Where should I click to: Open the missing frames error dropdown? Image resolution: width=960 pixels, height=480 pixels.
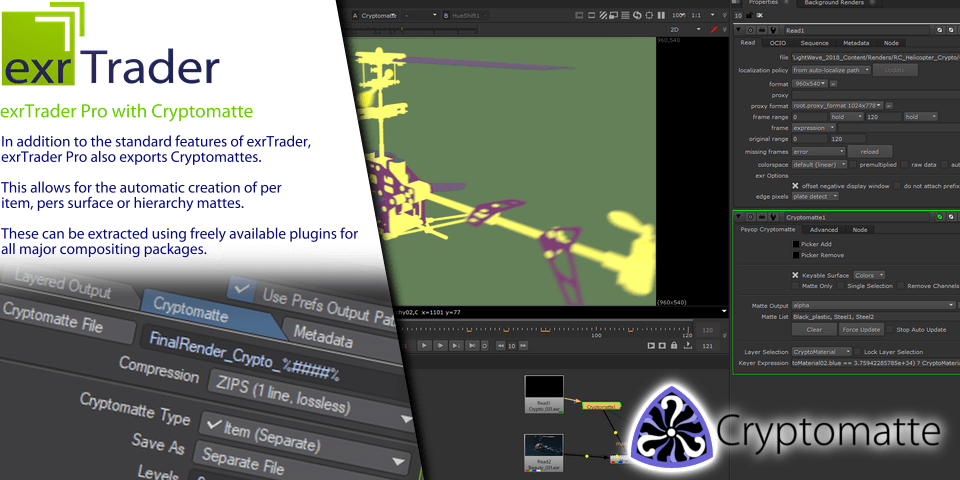click(x=819, y=151)
